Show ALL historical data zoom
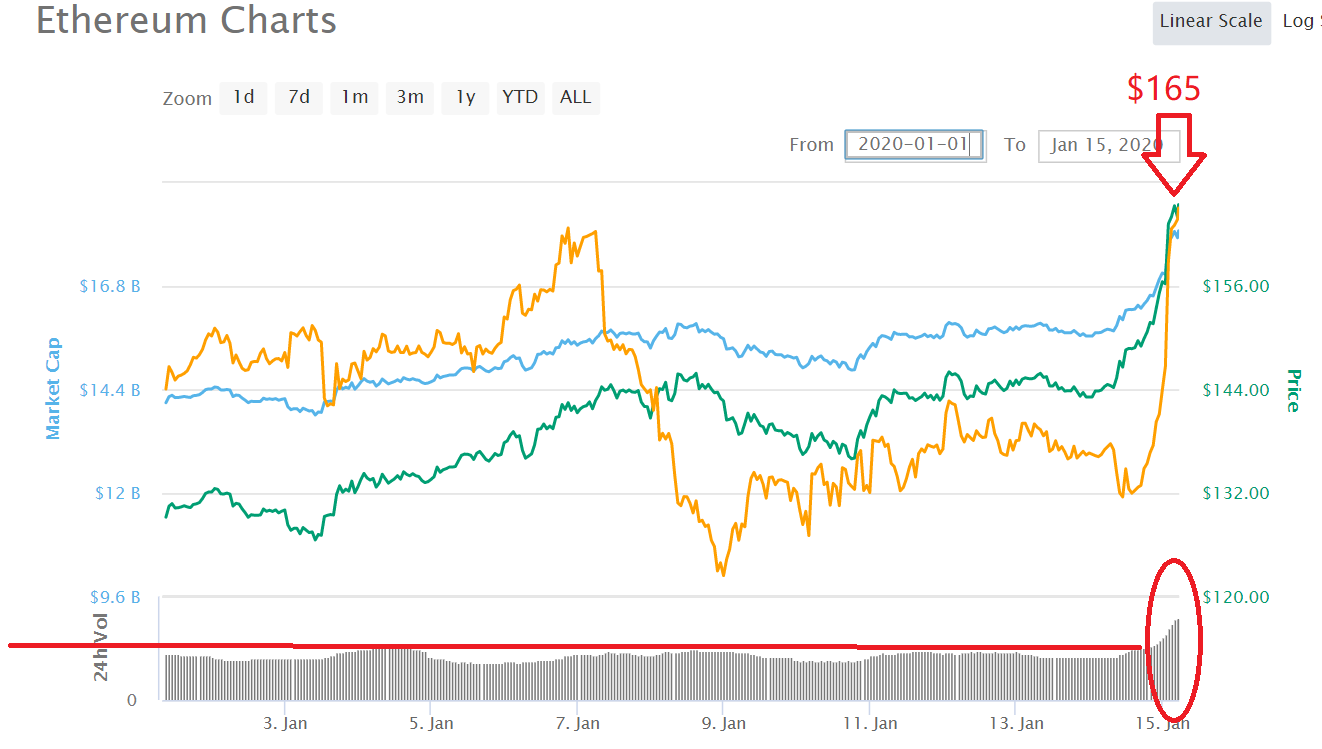 point(576,97)
